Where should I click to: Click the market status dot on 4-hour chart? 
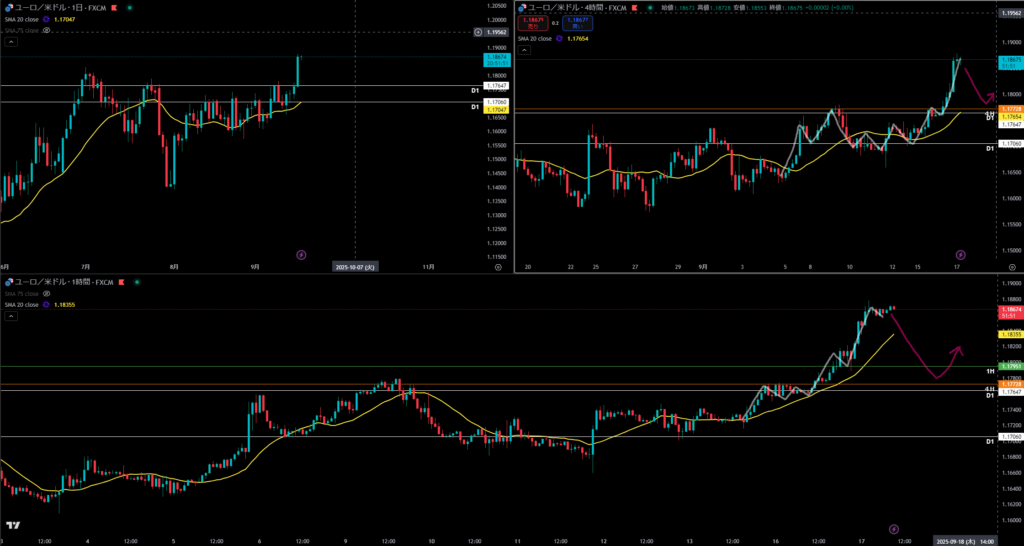point(651,7)
